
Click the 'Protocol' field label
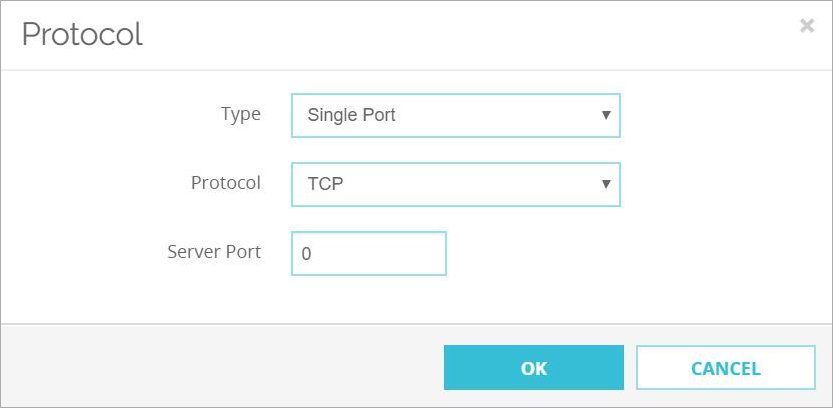click(x=226, y=183)
